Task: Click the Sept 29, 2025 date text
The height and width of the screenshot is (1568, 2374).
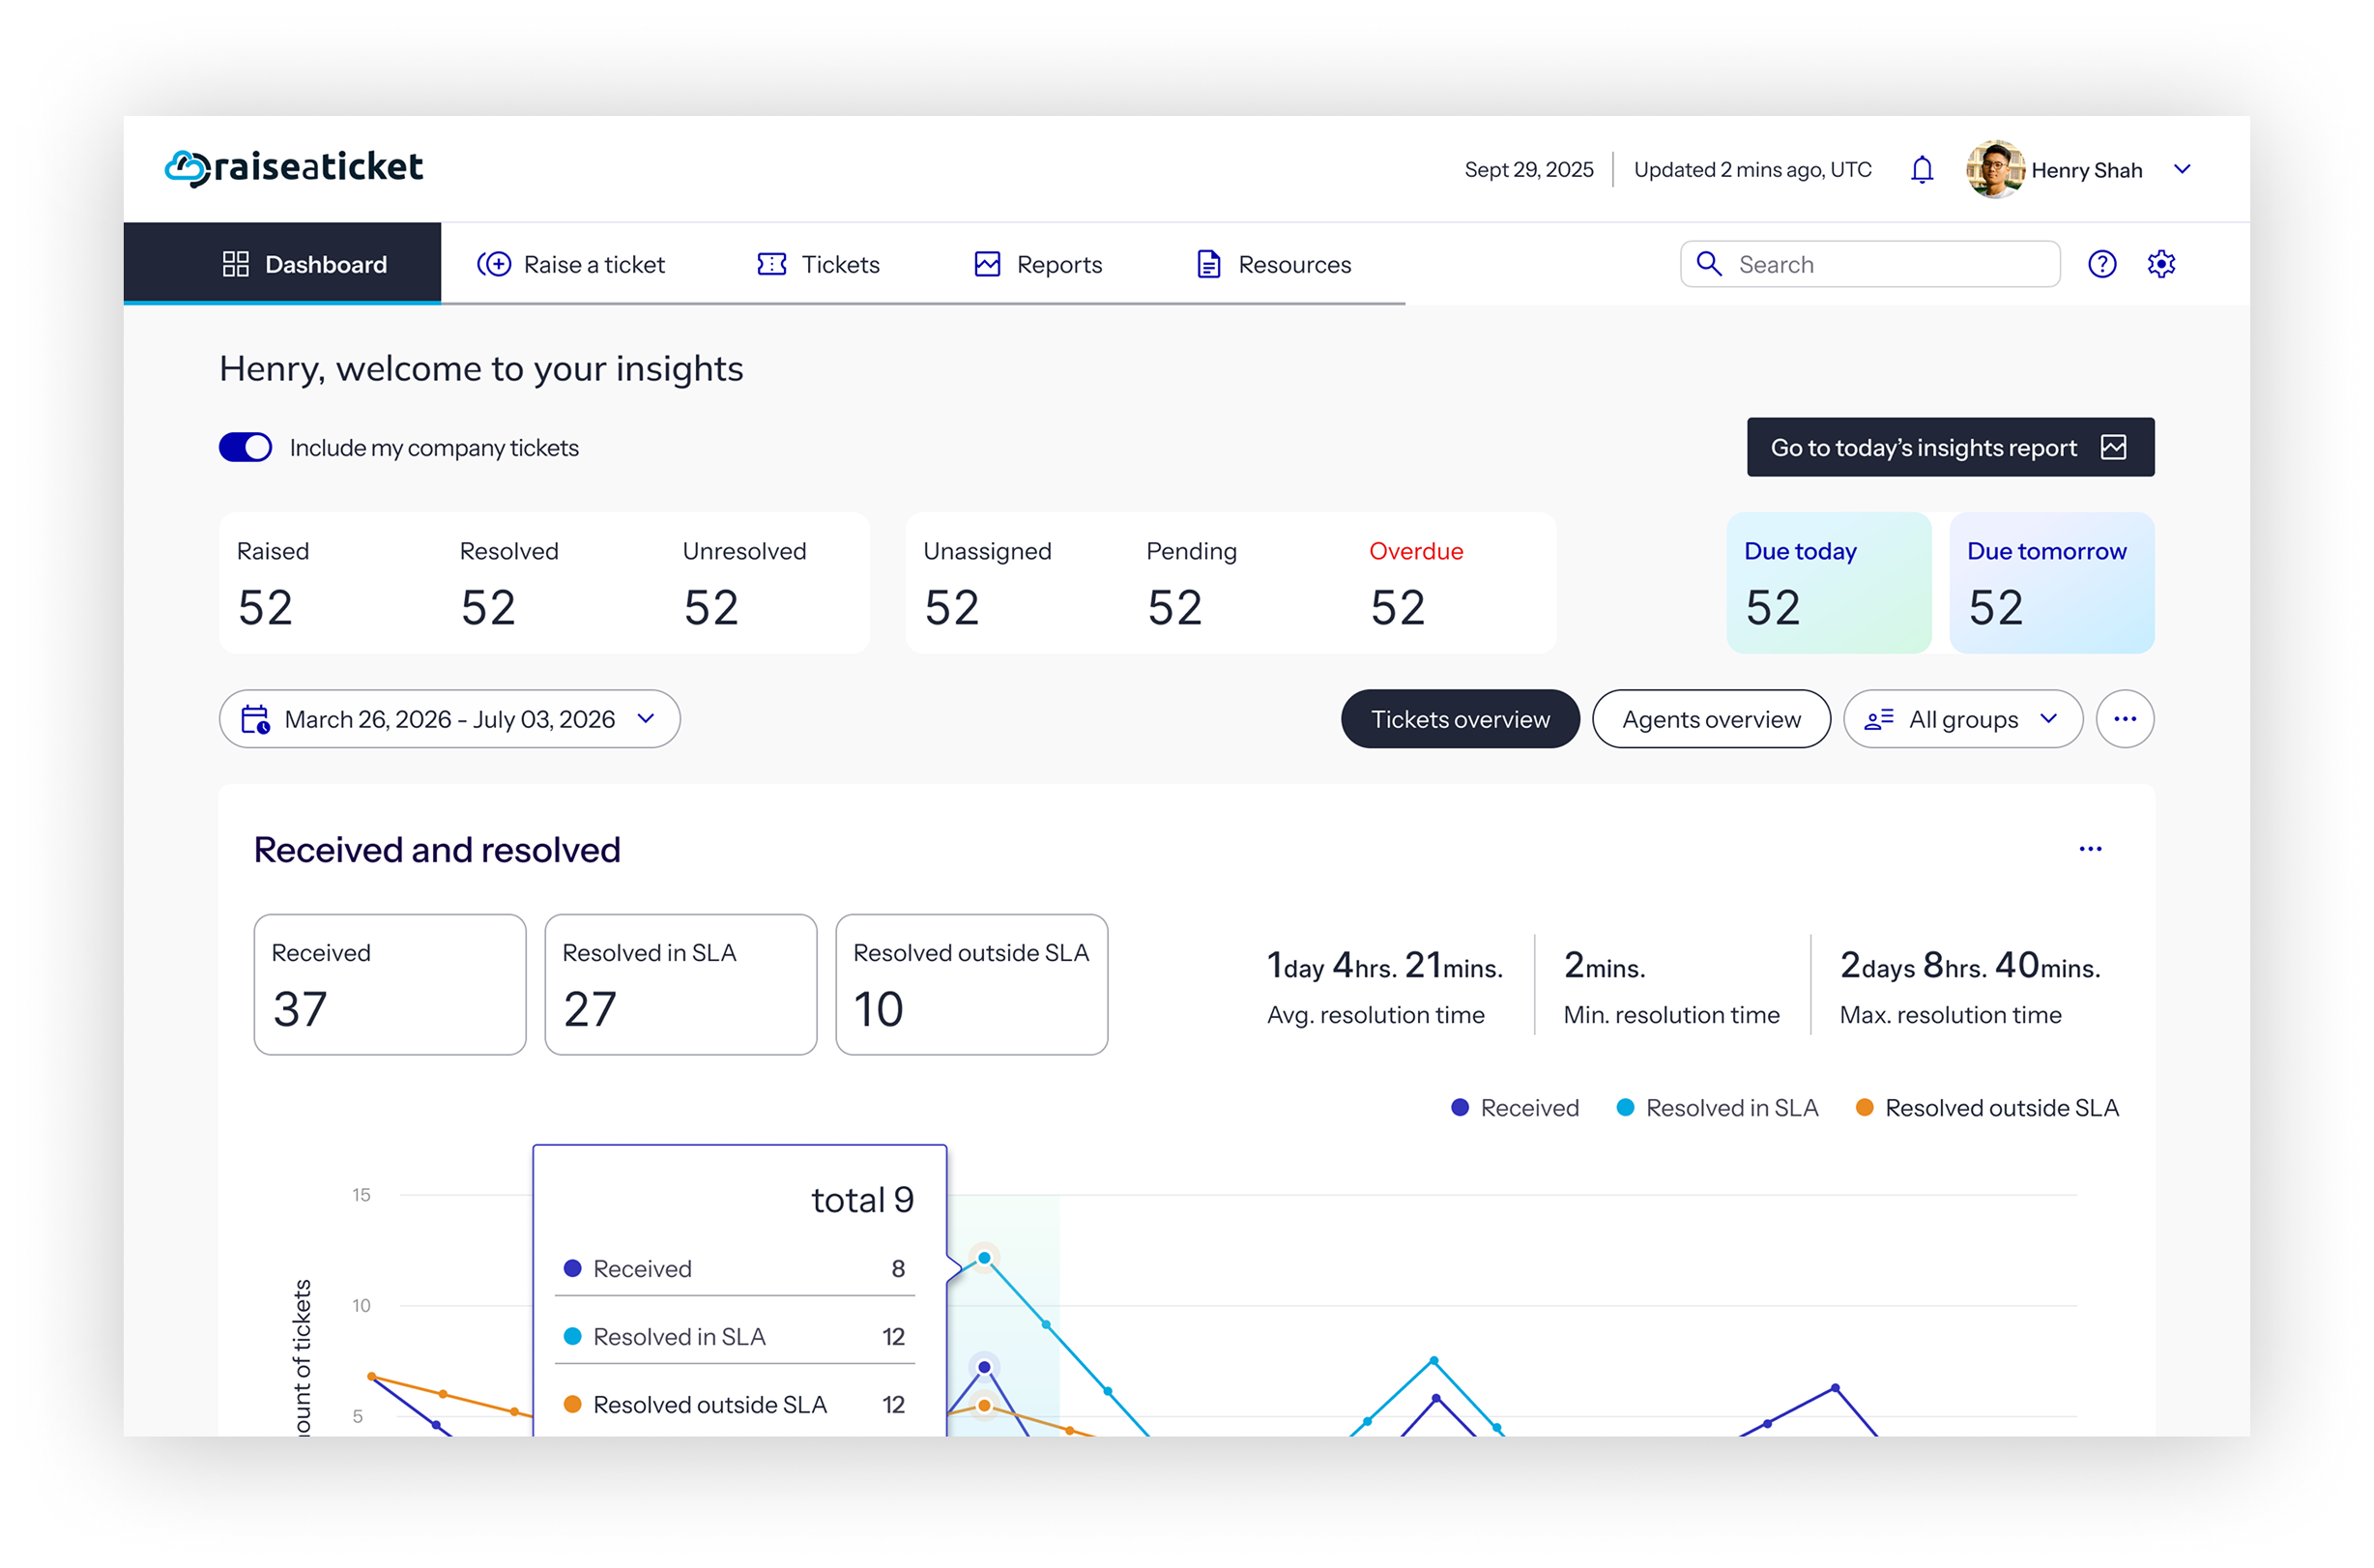Action: 1529,170
